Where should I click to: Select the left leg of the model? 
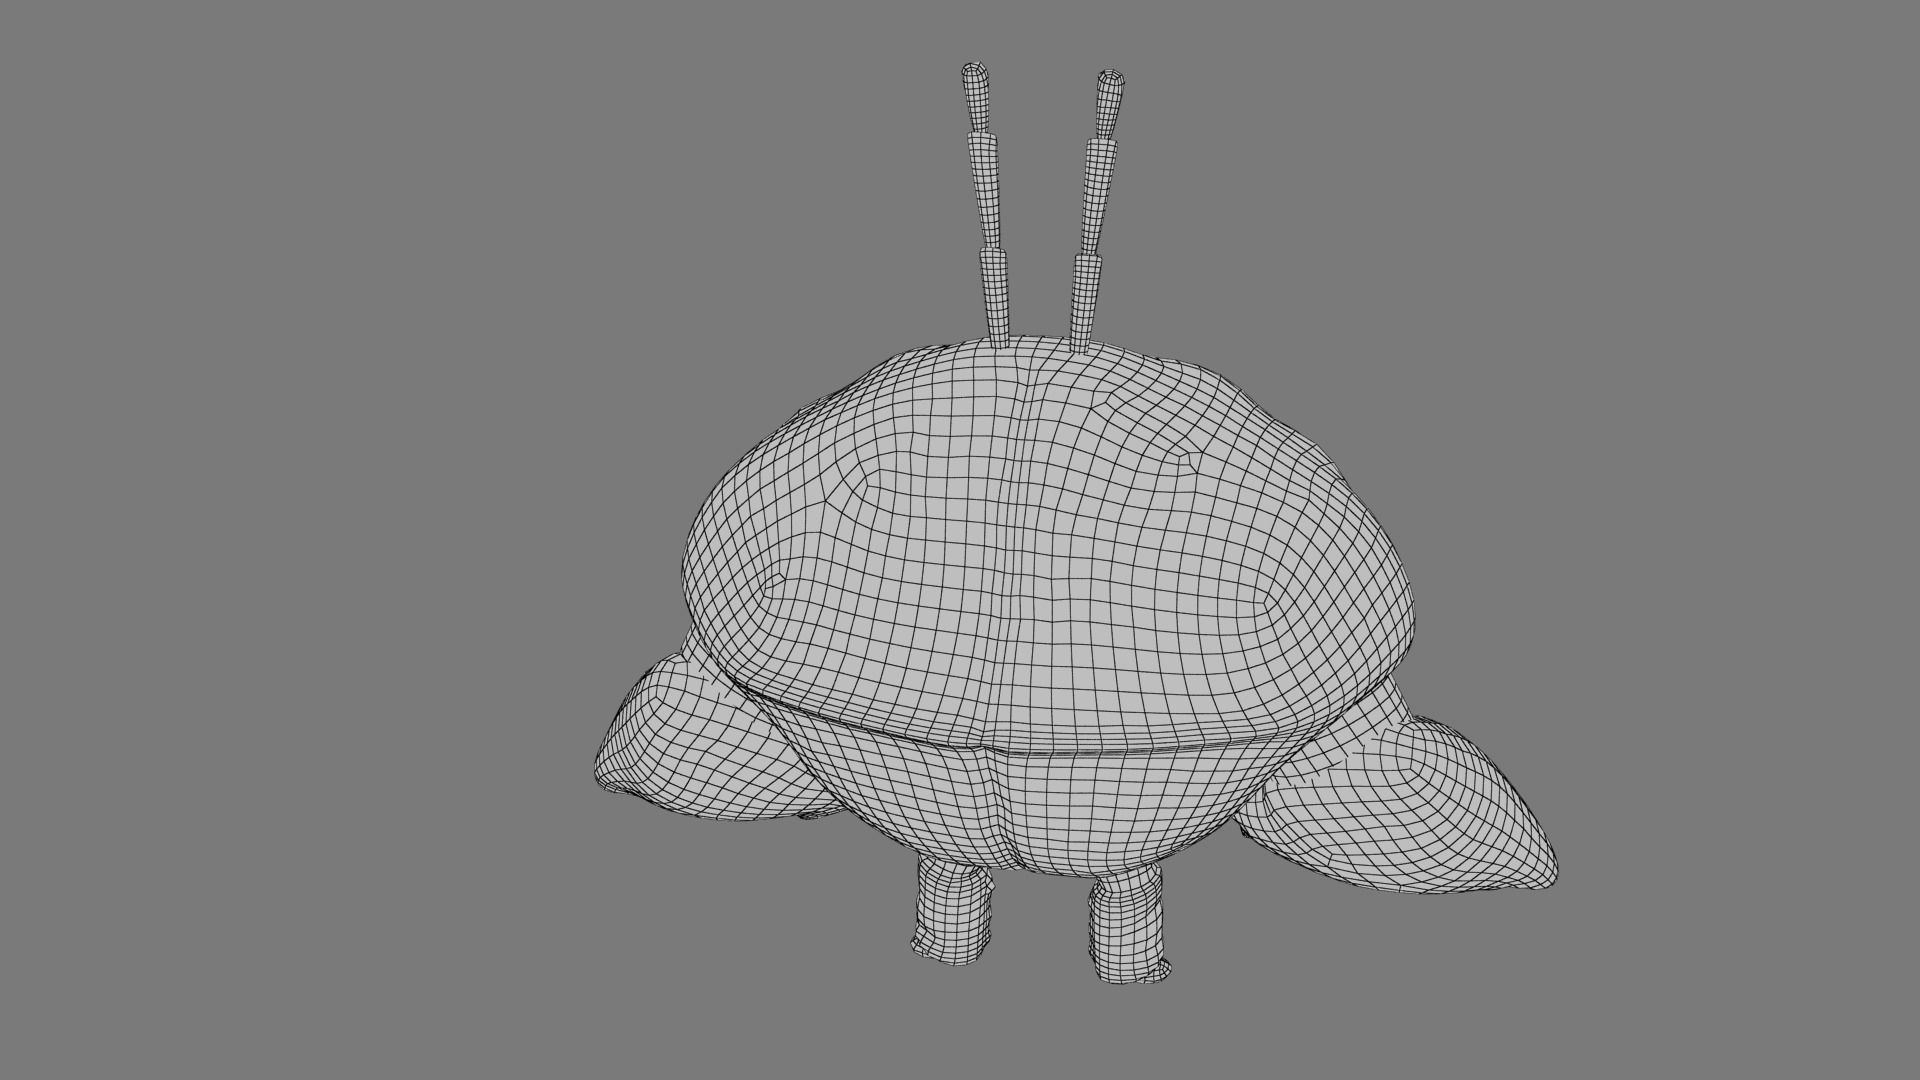(x=953, y=911)
